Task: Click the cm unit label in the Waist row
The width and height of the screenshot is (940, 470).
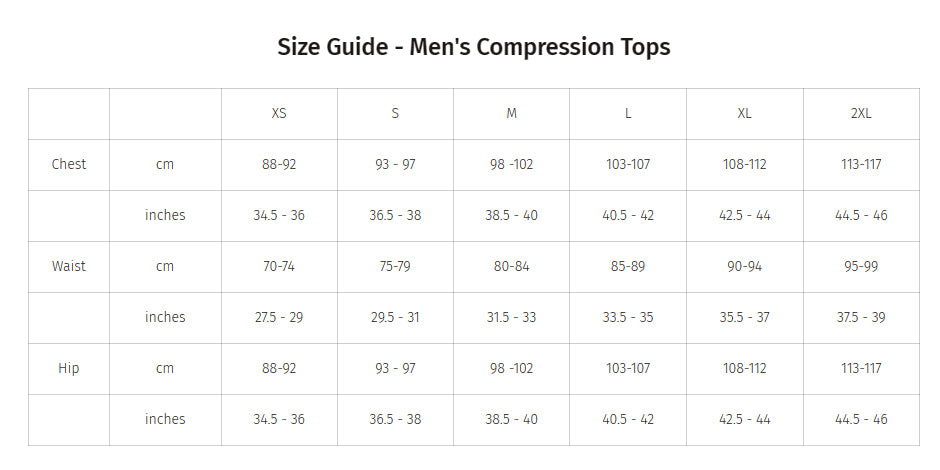Action: [x=165, y=266]
